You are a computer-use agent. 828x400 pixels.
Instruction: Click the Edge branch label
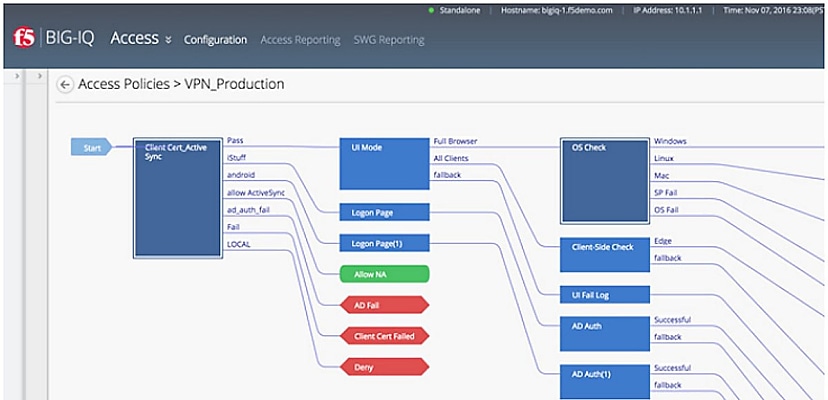(x=663, y=240)
